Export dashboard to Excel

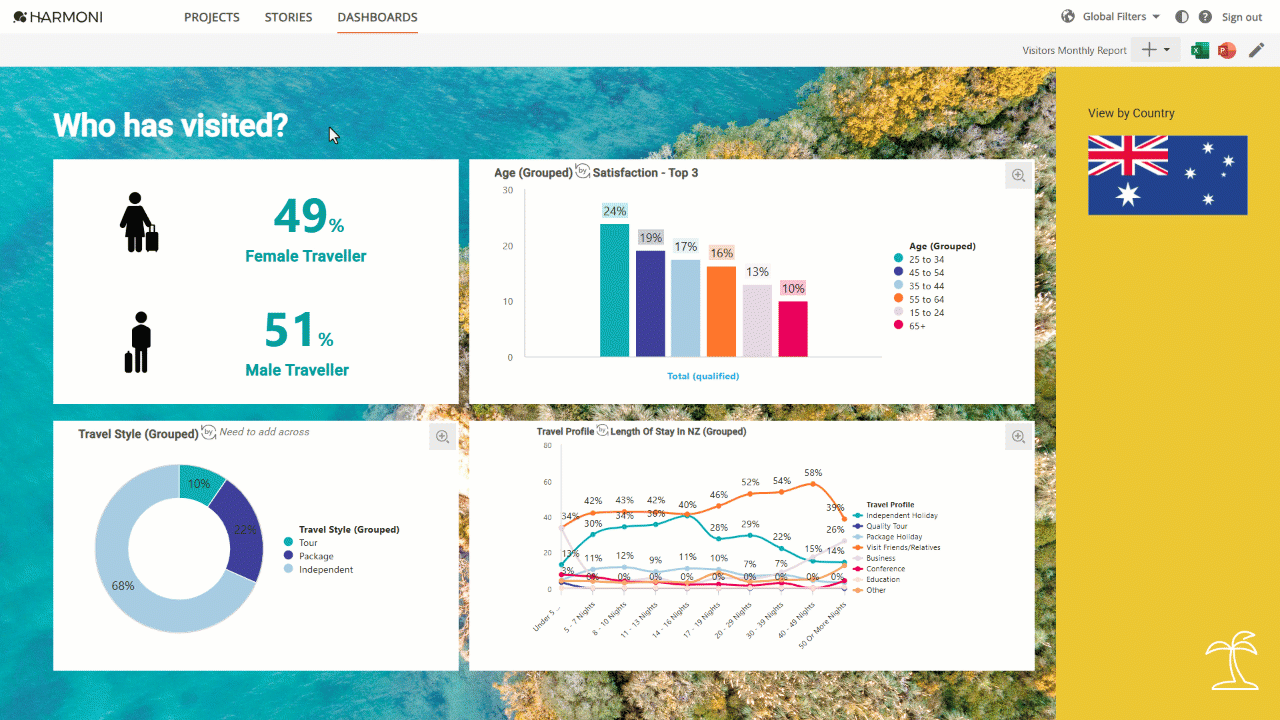tap(1200, 50)
